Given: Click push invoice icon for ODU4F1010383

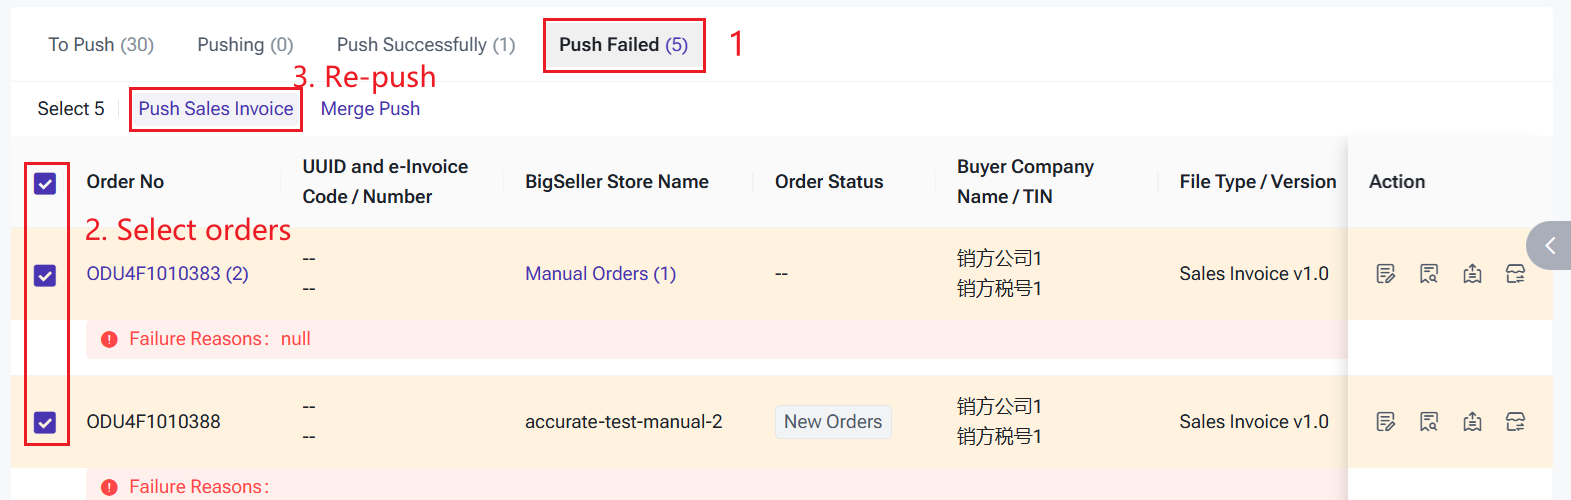Looking at the screenshot, I should pyautogui.click(x=1472, y=274).
